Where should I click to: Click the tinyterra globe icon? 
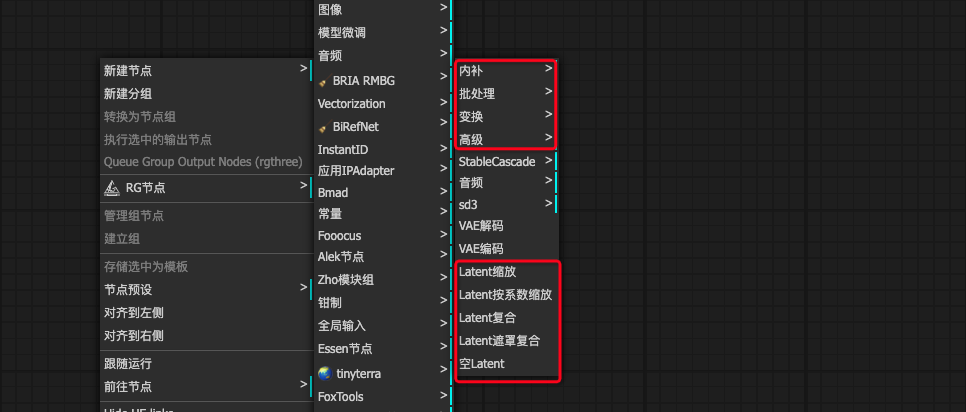coord(325,373)
